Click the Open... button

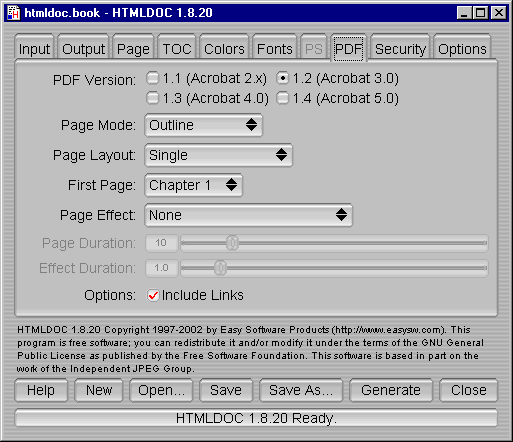[x=161, y=390]
